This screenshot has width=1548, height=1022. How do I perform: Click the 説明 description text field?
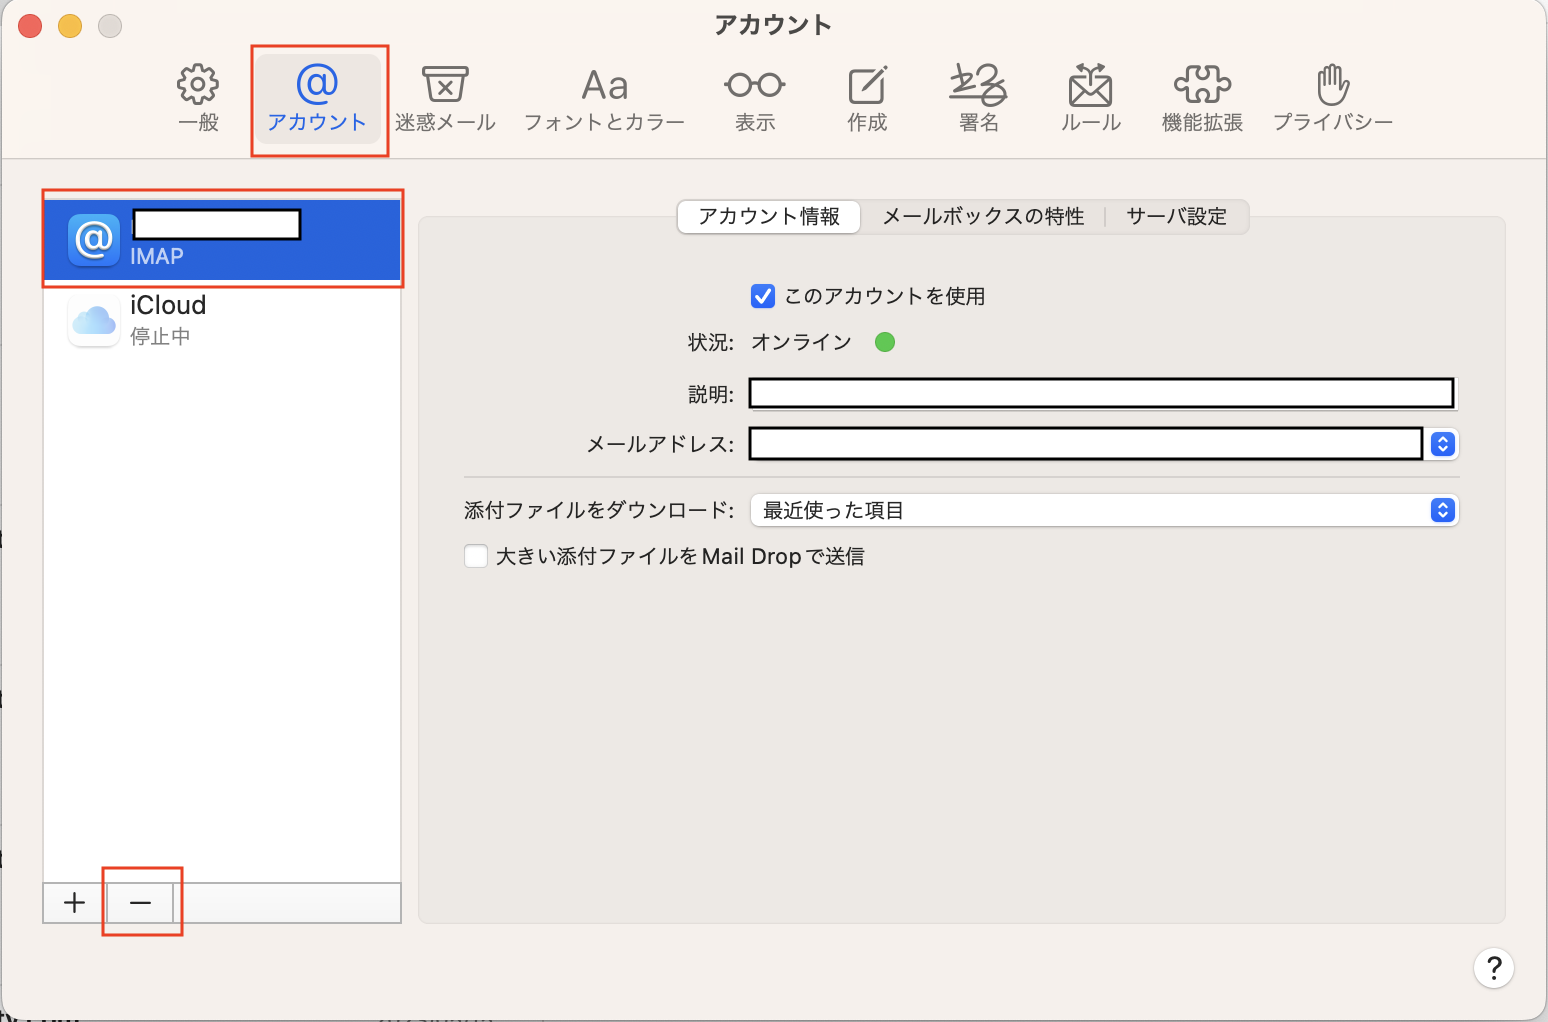[1101, 394]
